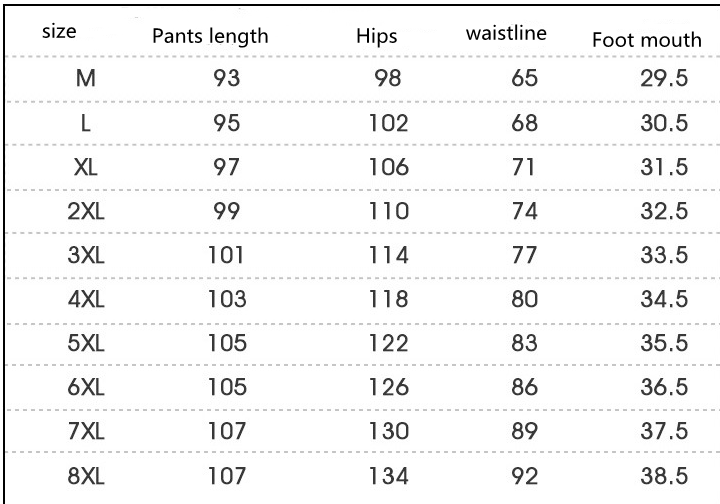Click the "Foot mouth" column header
720x504 pixels.
point(646,42)
